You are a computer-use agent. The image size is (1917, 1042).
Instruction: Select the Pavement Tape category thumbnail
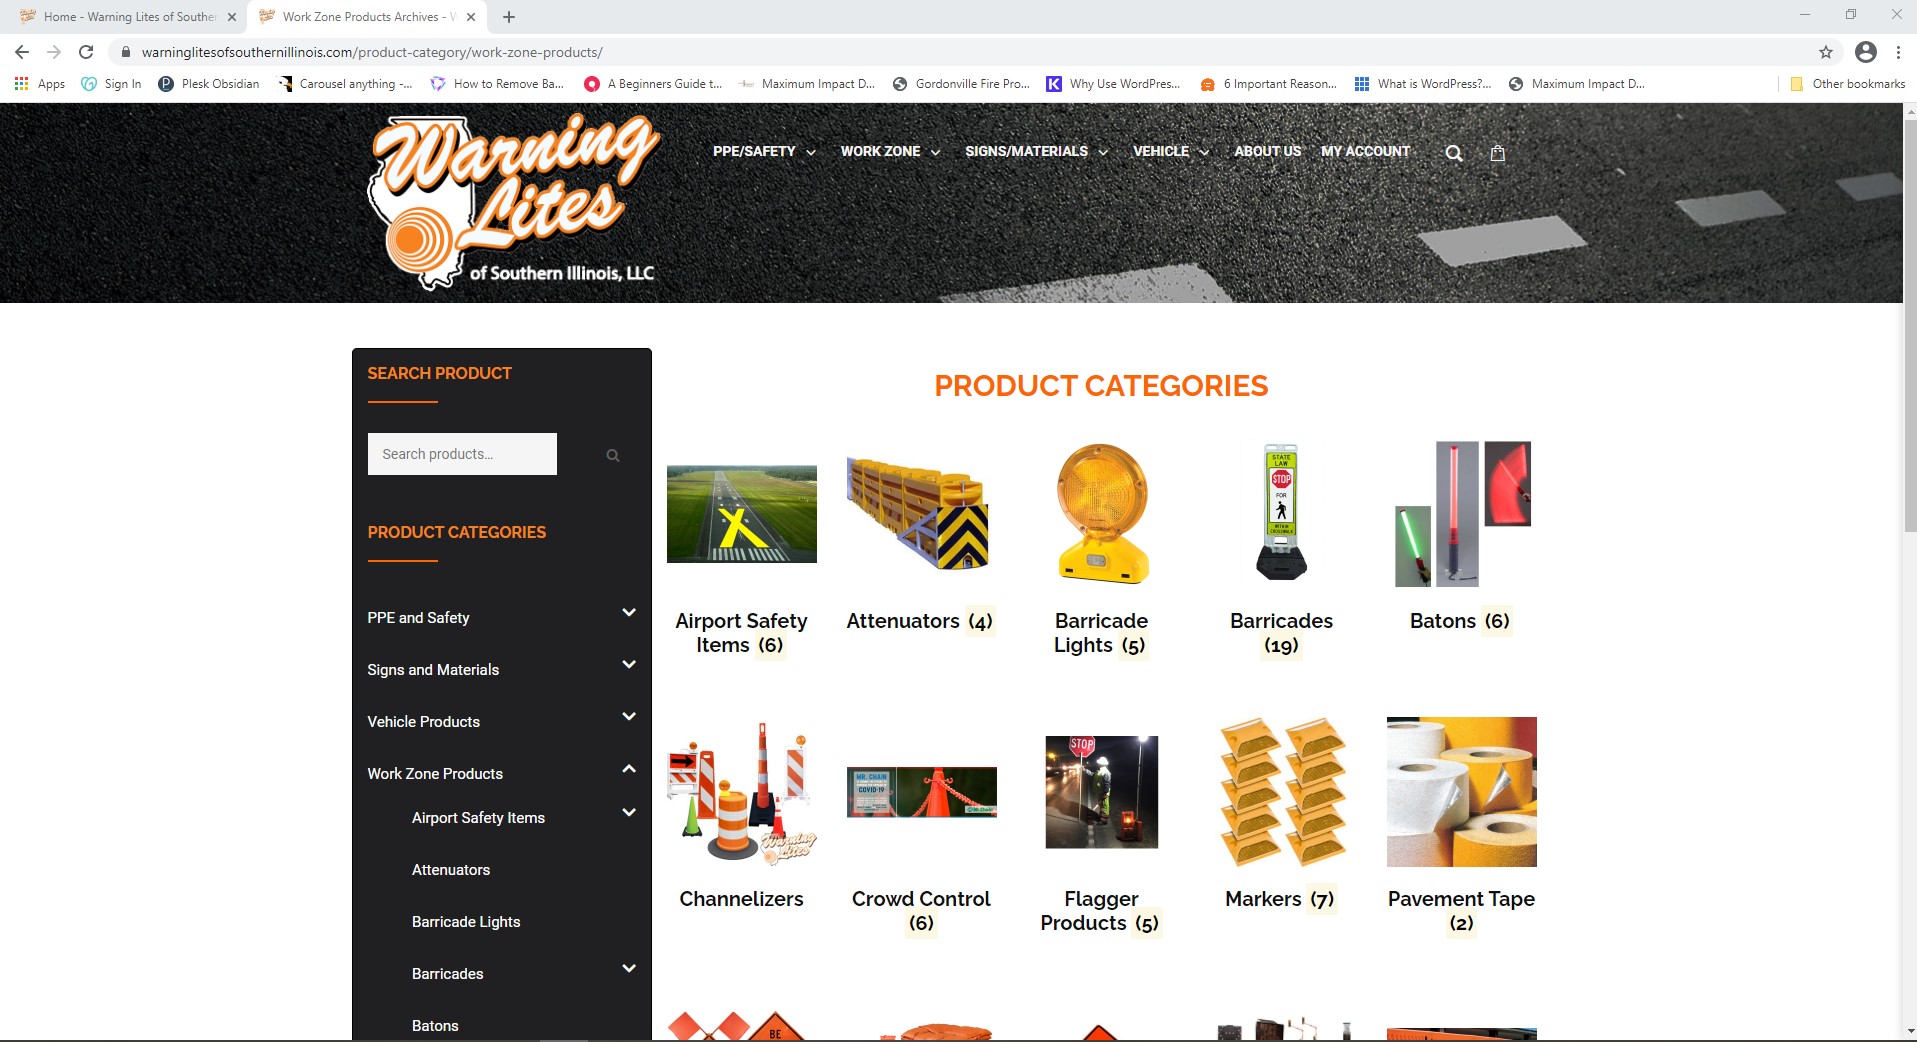tap(1461, 792)
